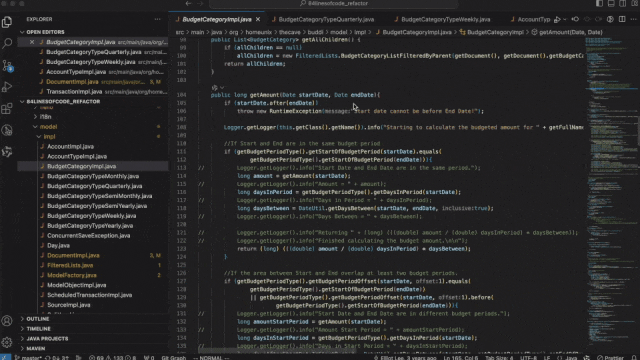This screenshot has width=640, height=360.
Task: Click the code lens icon above getAmount
Action: point(215,87)
